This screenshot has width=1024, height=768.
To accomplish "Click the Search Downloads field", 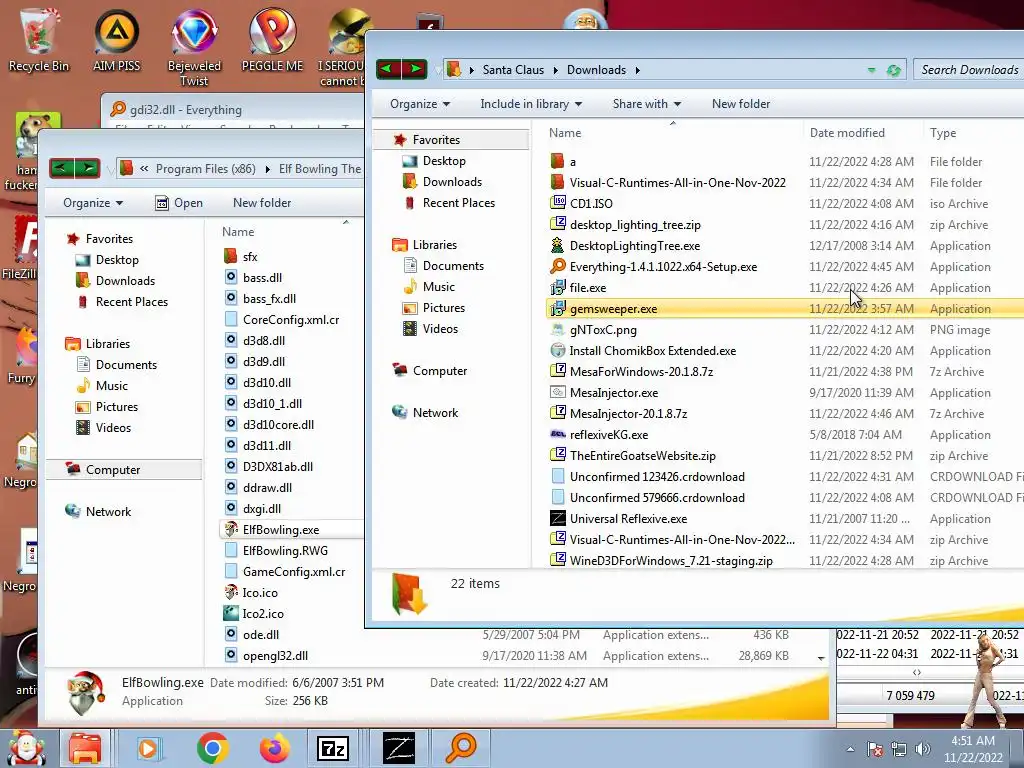I will tap(969, 70).
